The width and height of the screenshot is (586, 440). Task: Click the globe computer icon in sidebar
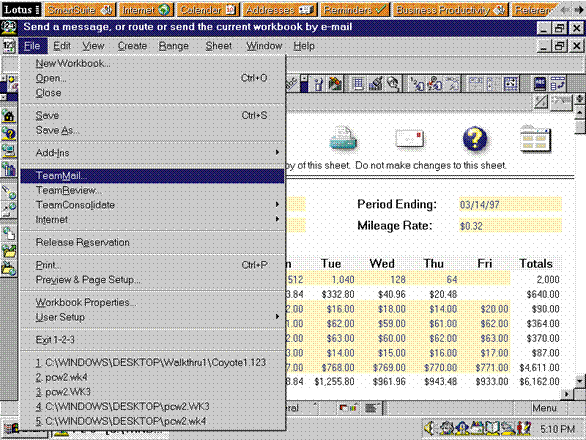9,151
